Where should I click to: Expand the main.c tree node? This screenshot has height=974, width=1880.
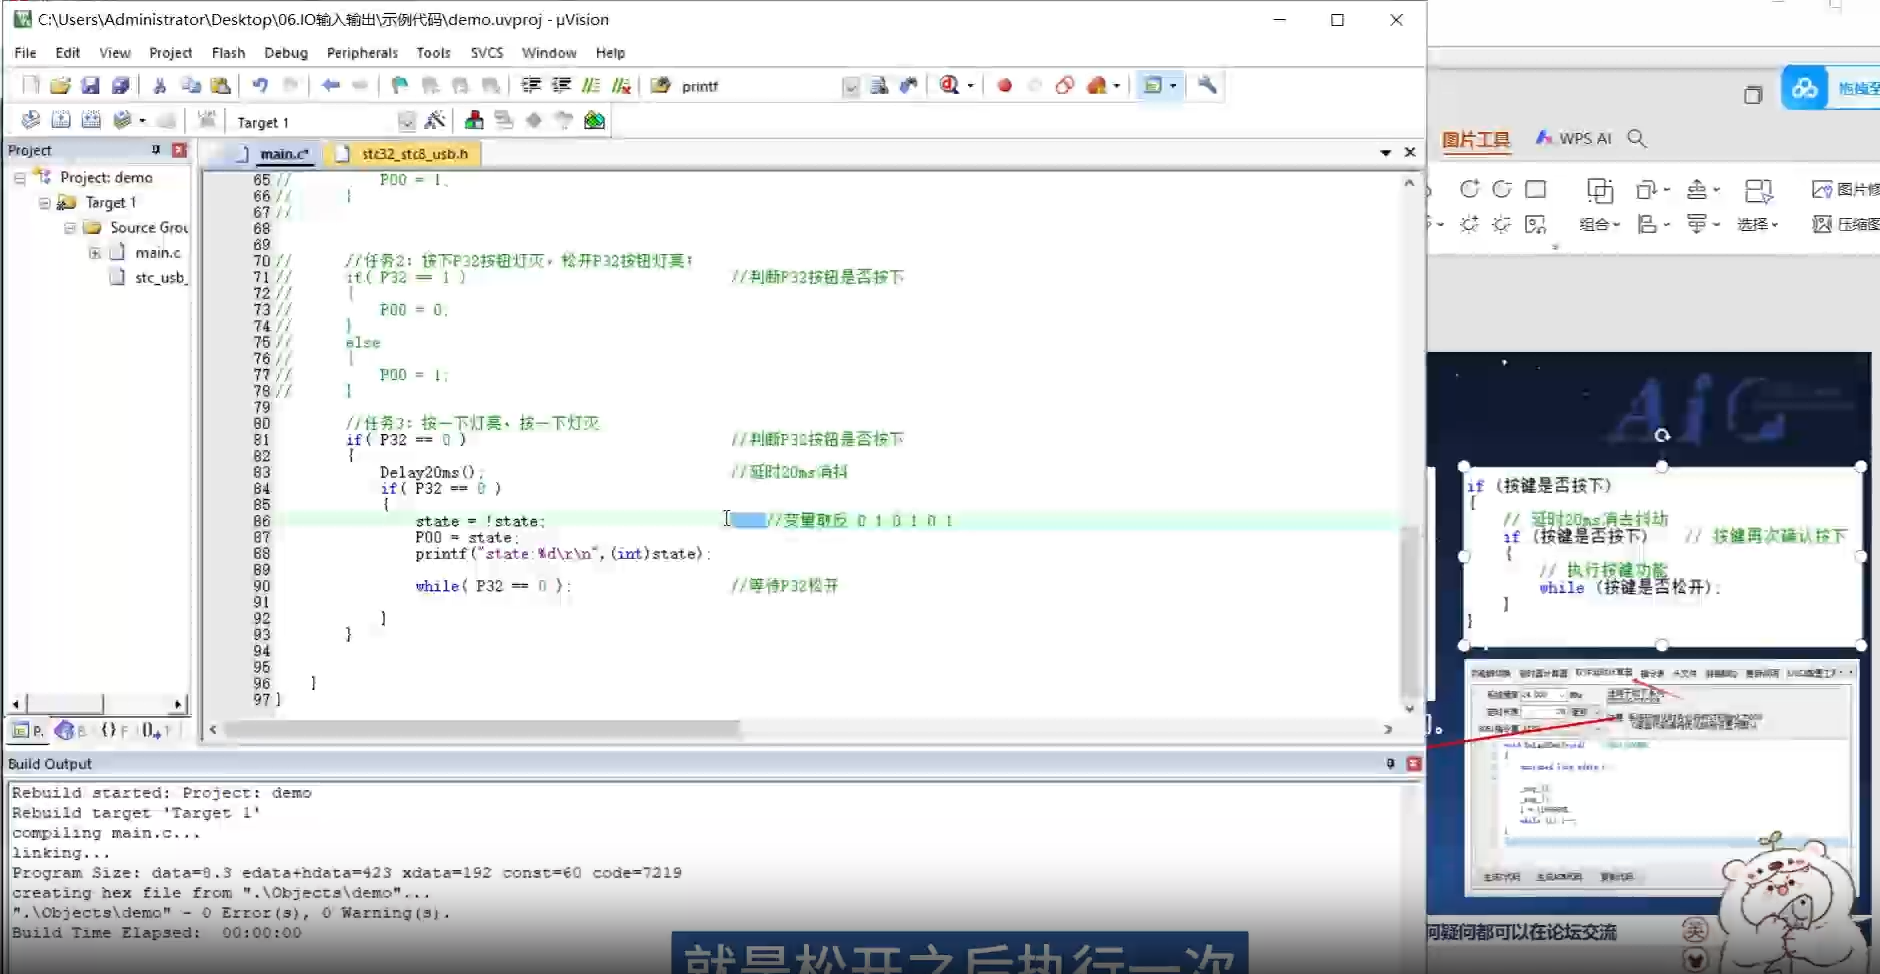tap(95, 253)
